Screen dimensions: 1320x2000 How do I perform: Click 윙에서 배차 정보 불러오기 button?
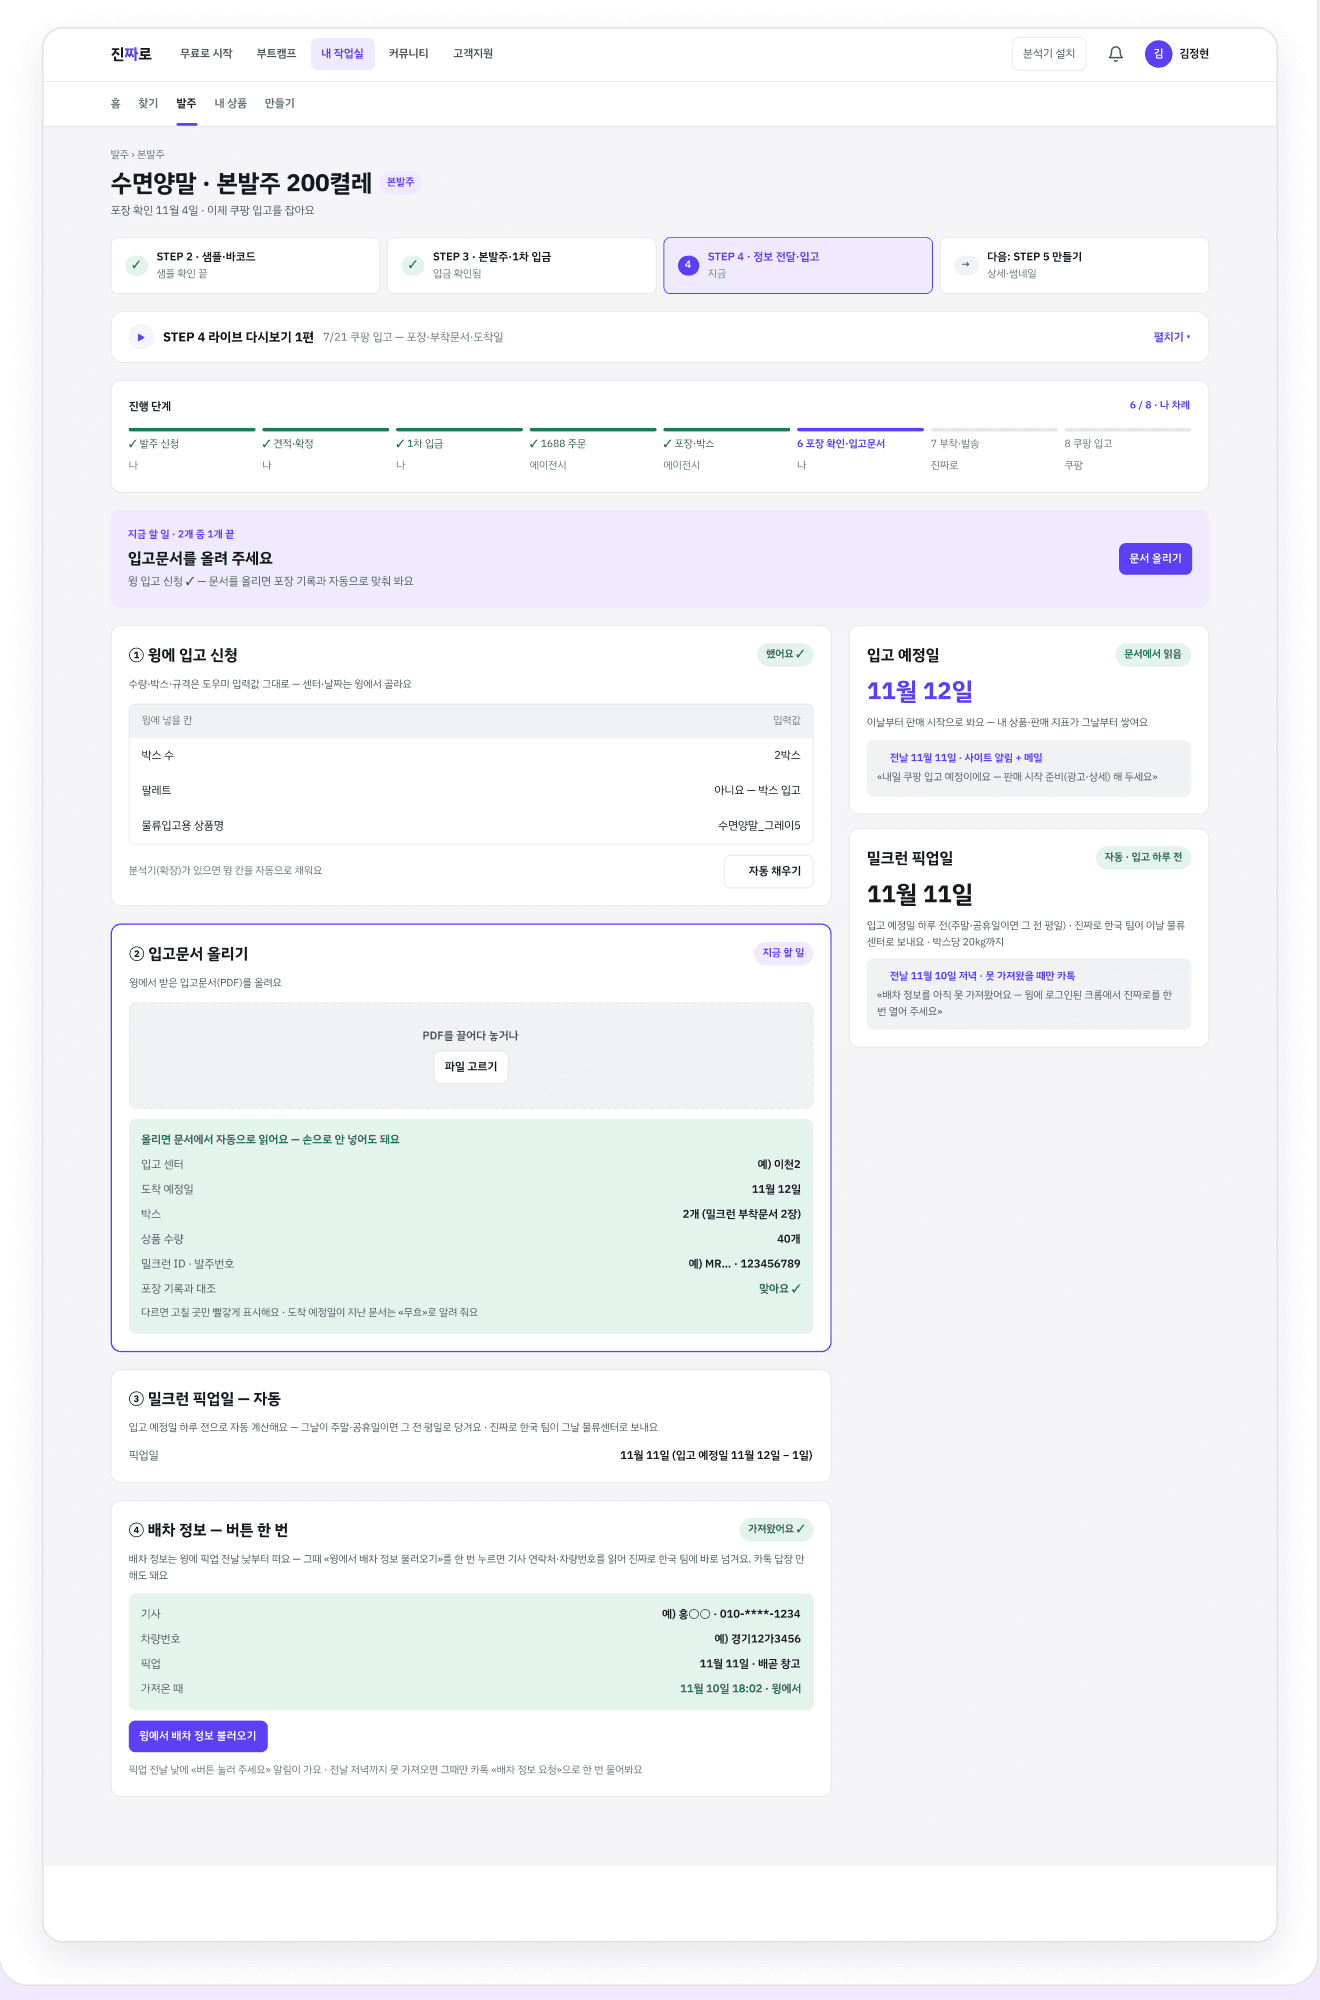[198, 1736]
